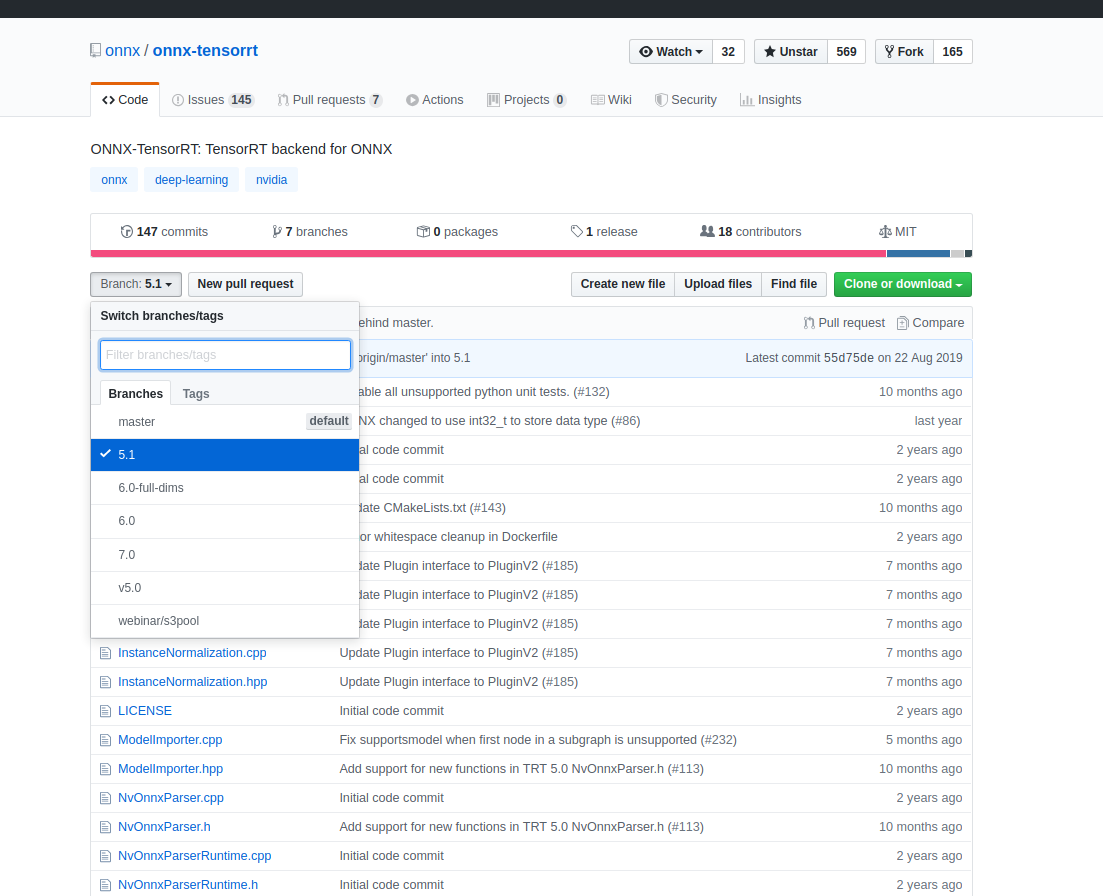View the 147 commits history
This screenshot has width=1103, height=896.
[163, 231]
